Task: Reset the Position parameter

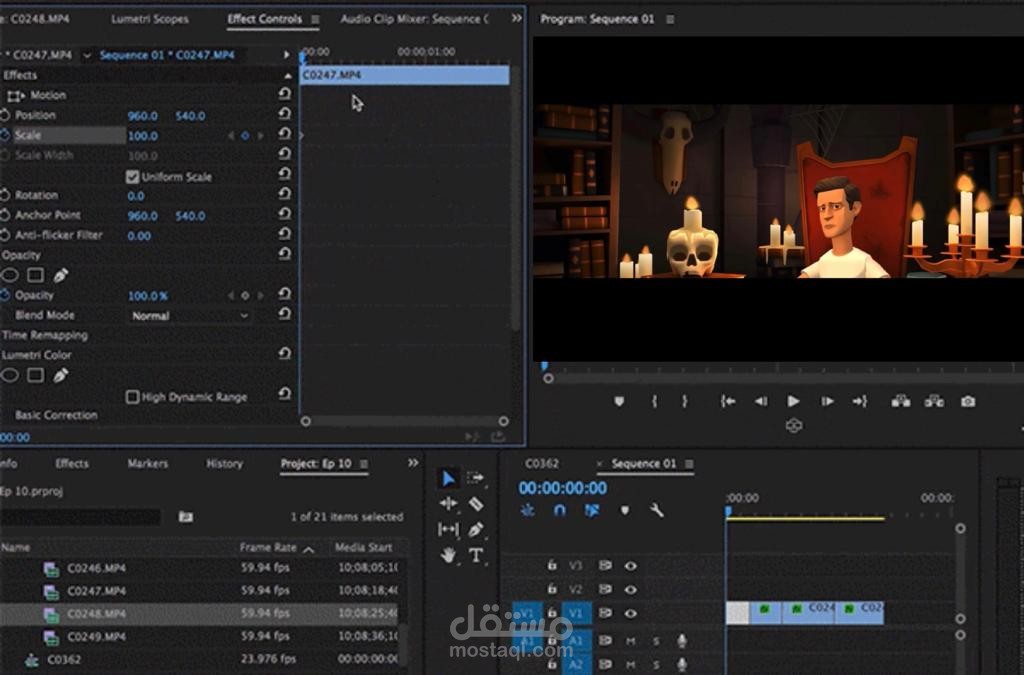Action: [285, 114]
